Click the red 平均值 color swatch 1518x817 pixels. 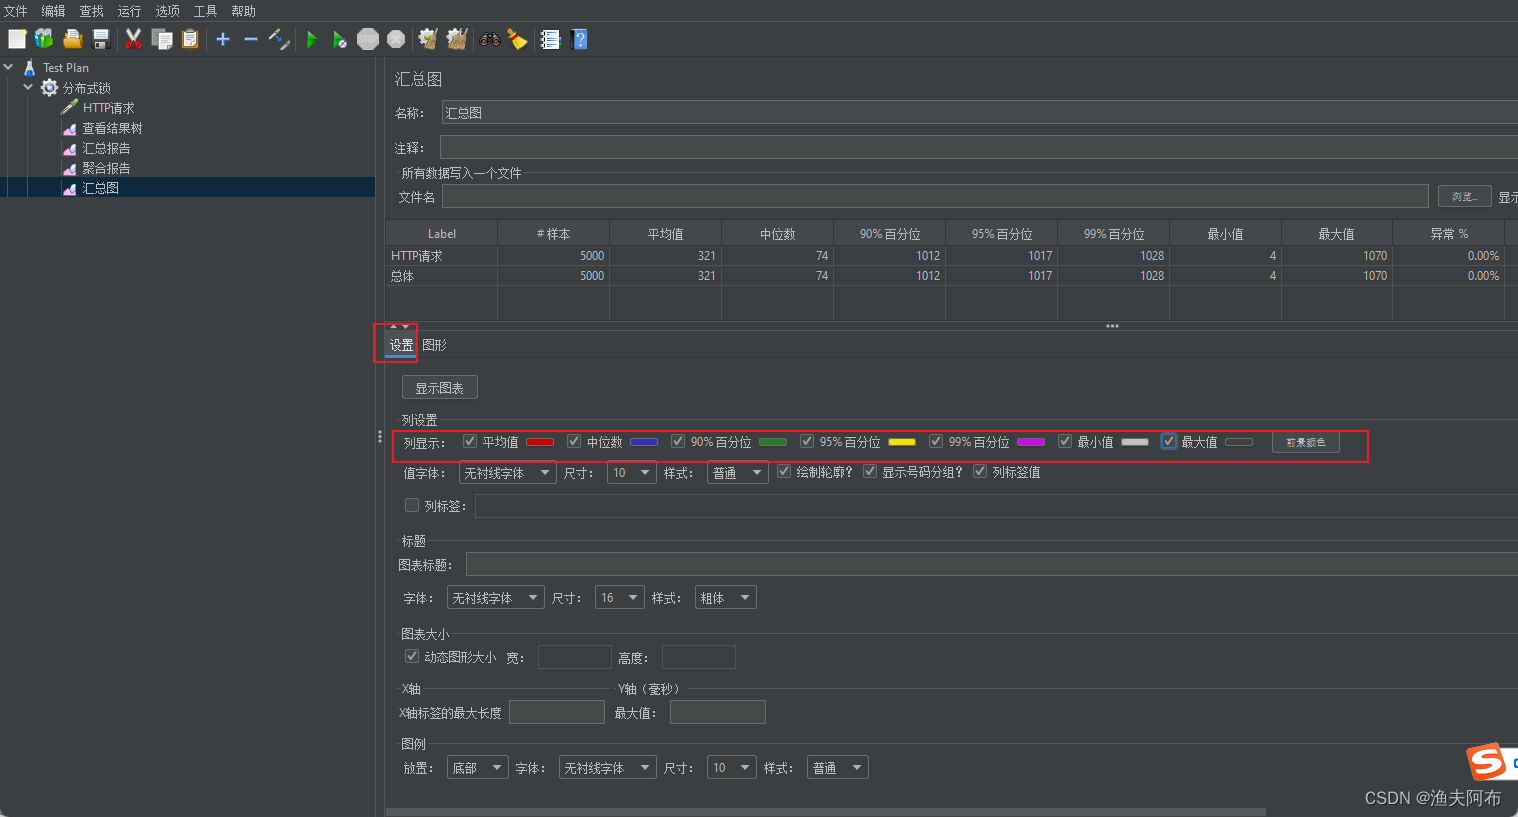coord(540,441)
